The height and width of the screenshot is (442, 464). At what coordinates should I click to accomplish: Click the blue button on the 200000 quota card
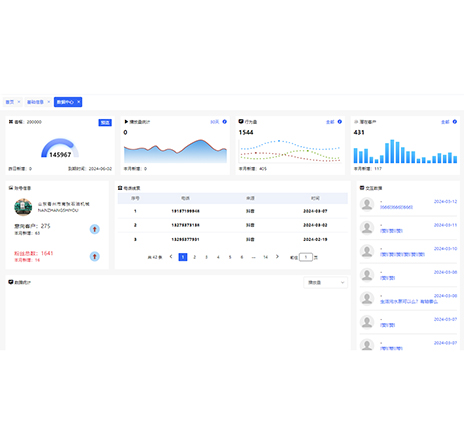(x=105, y=122)
